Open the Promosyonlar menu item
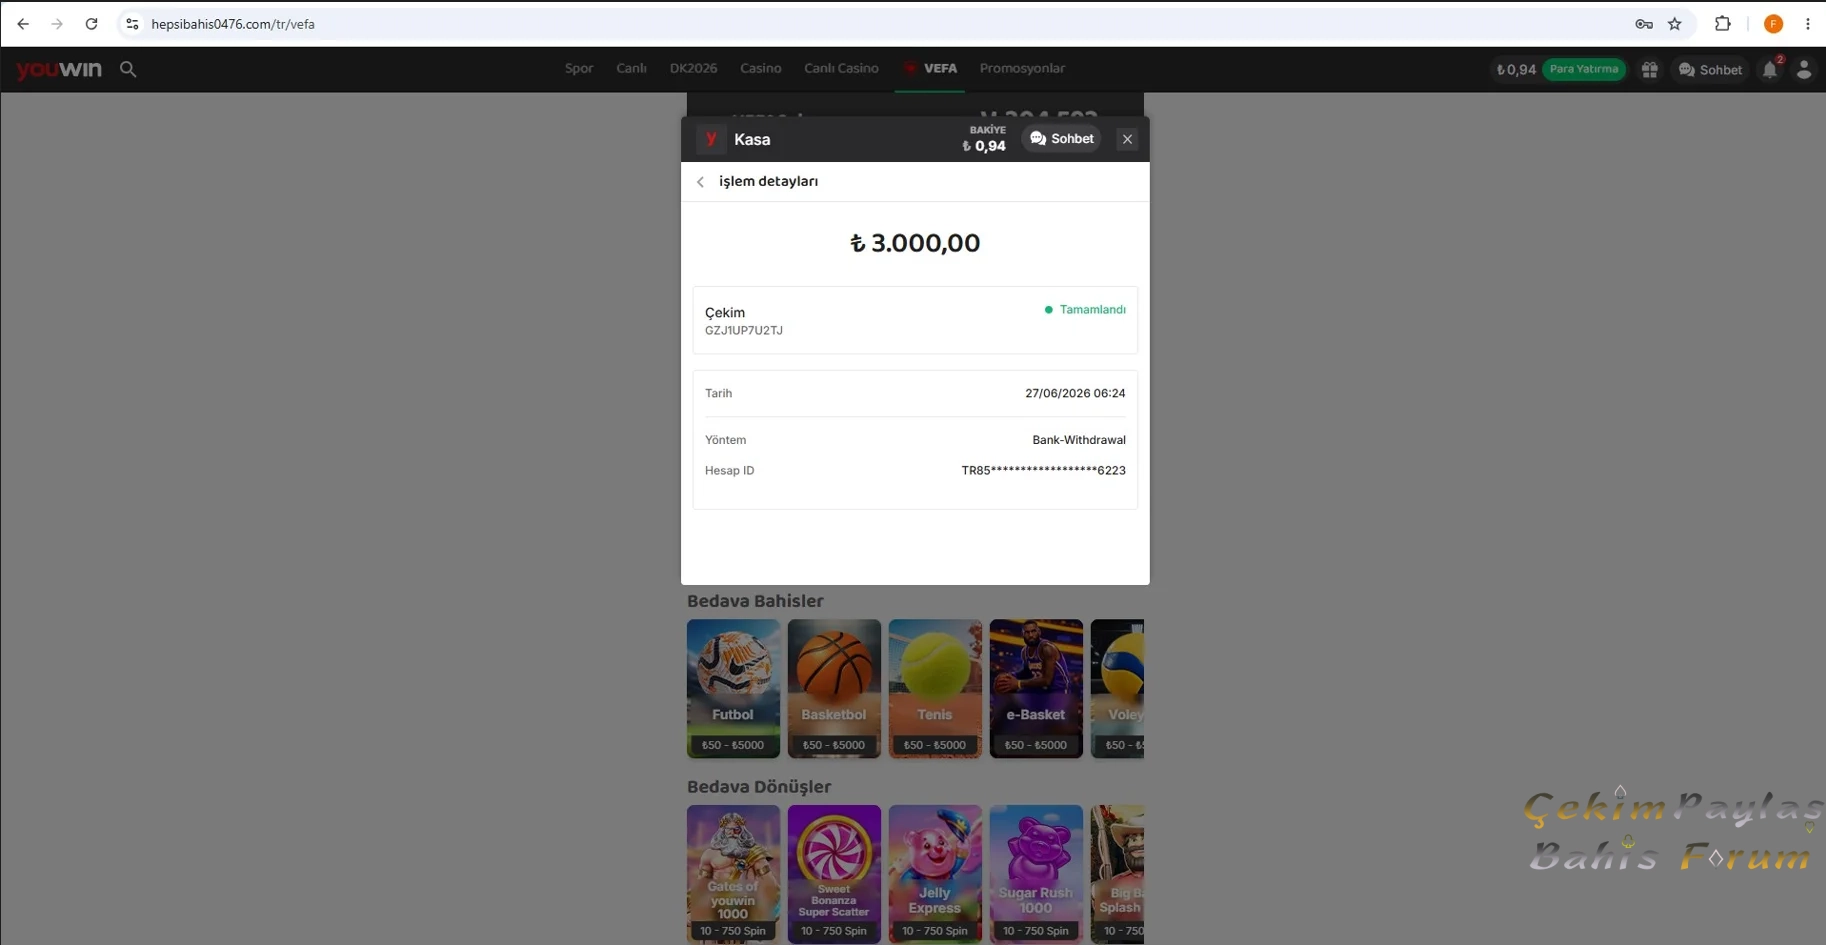The height and width of the screenshot is (945, 1826). click(x=1022, y=68)
